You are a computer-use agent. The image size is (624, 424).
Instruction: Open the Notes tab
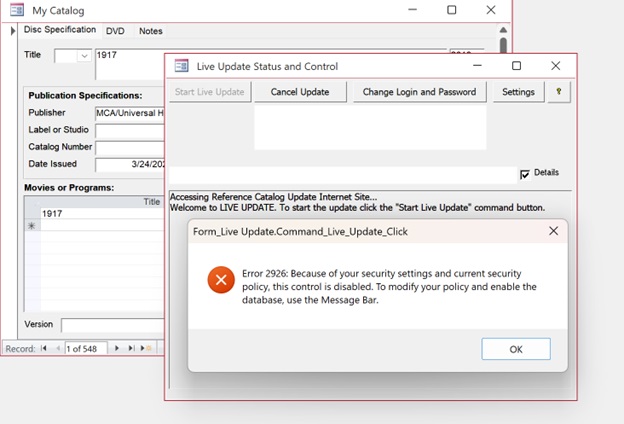click(150, 31)
